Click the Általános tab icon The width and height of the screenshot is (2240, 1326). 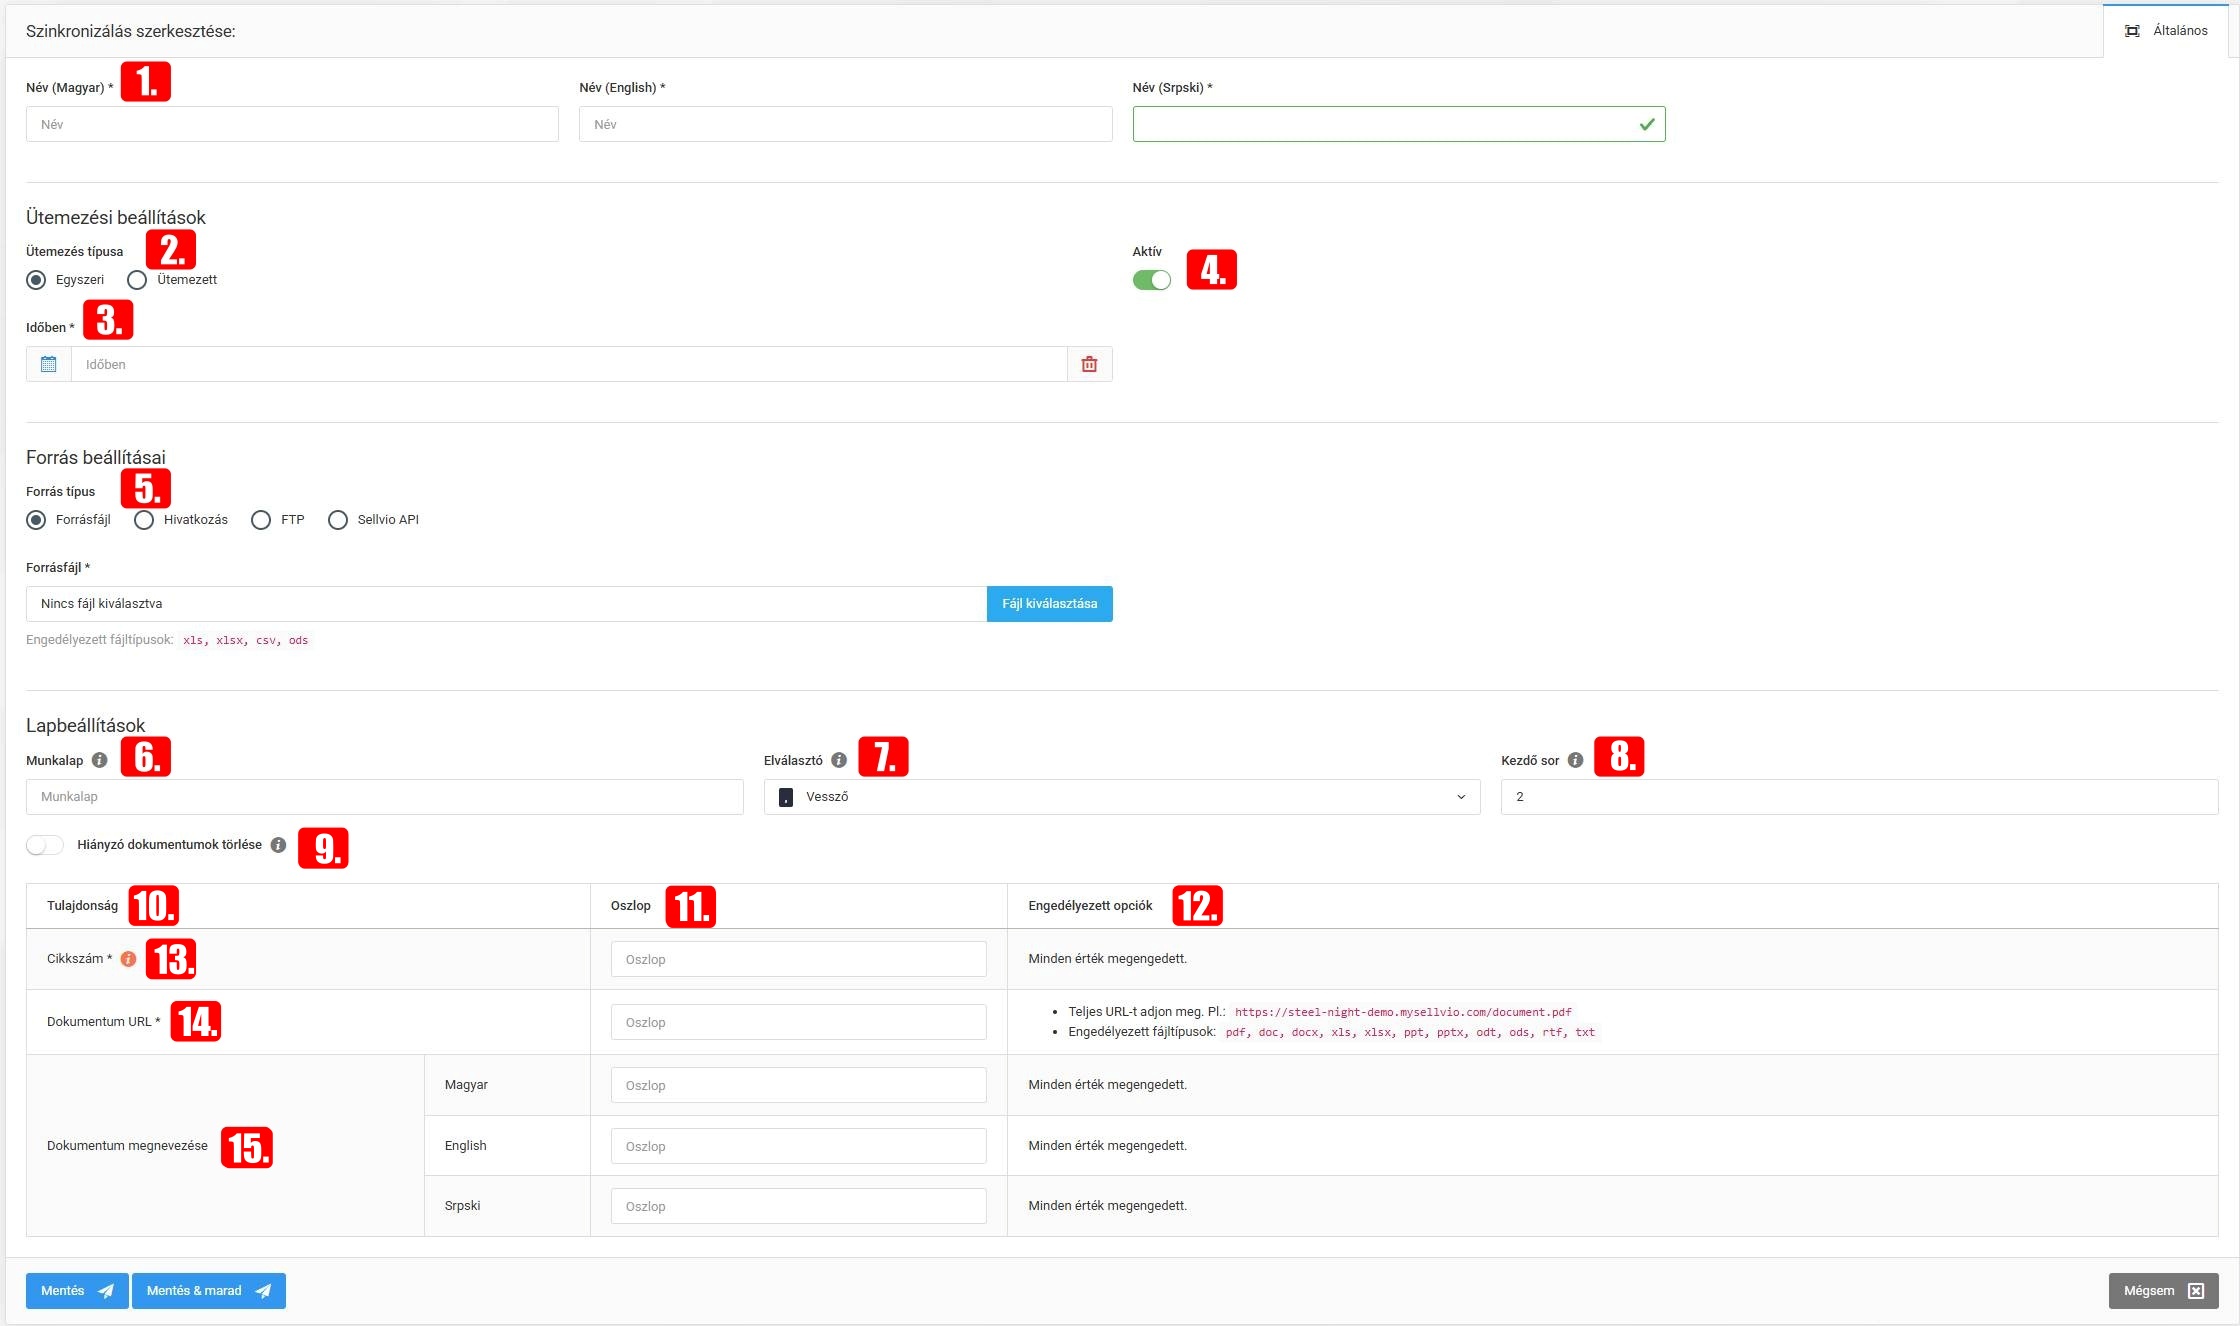coord(2132,31)
